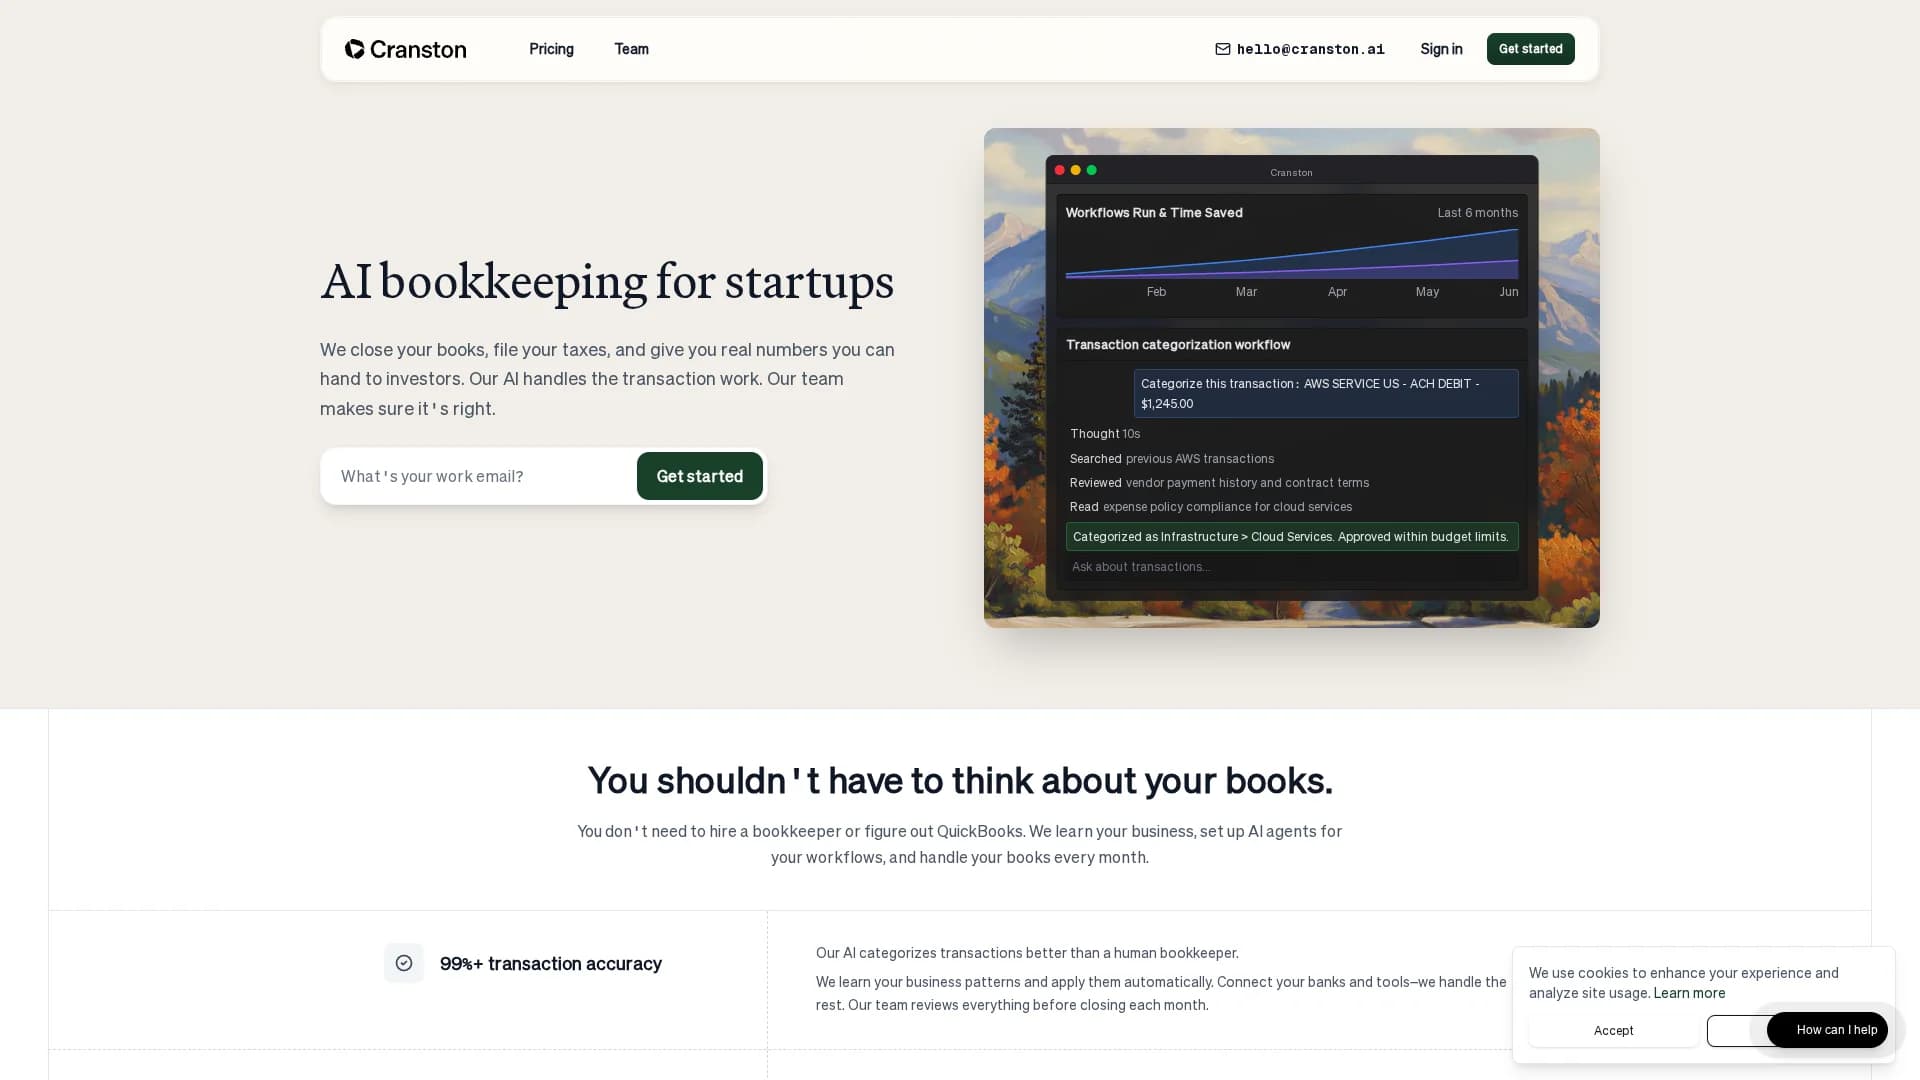Click the Thought 10s step line
This screenshot has width=1920, height=1080.
[1104, 434]
